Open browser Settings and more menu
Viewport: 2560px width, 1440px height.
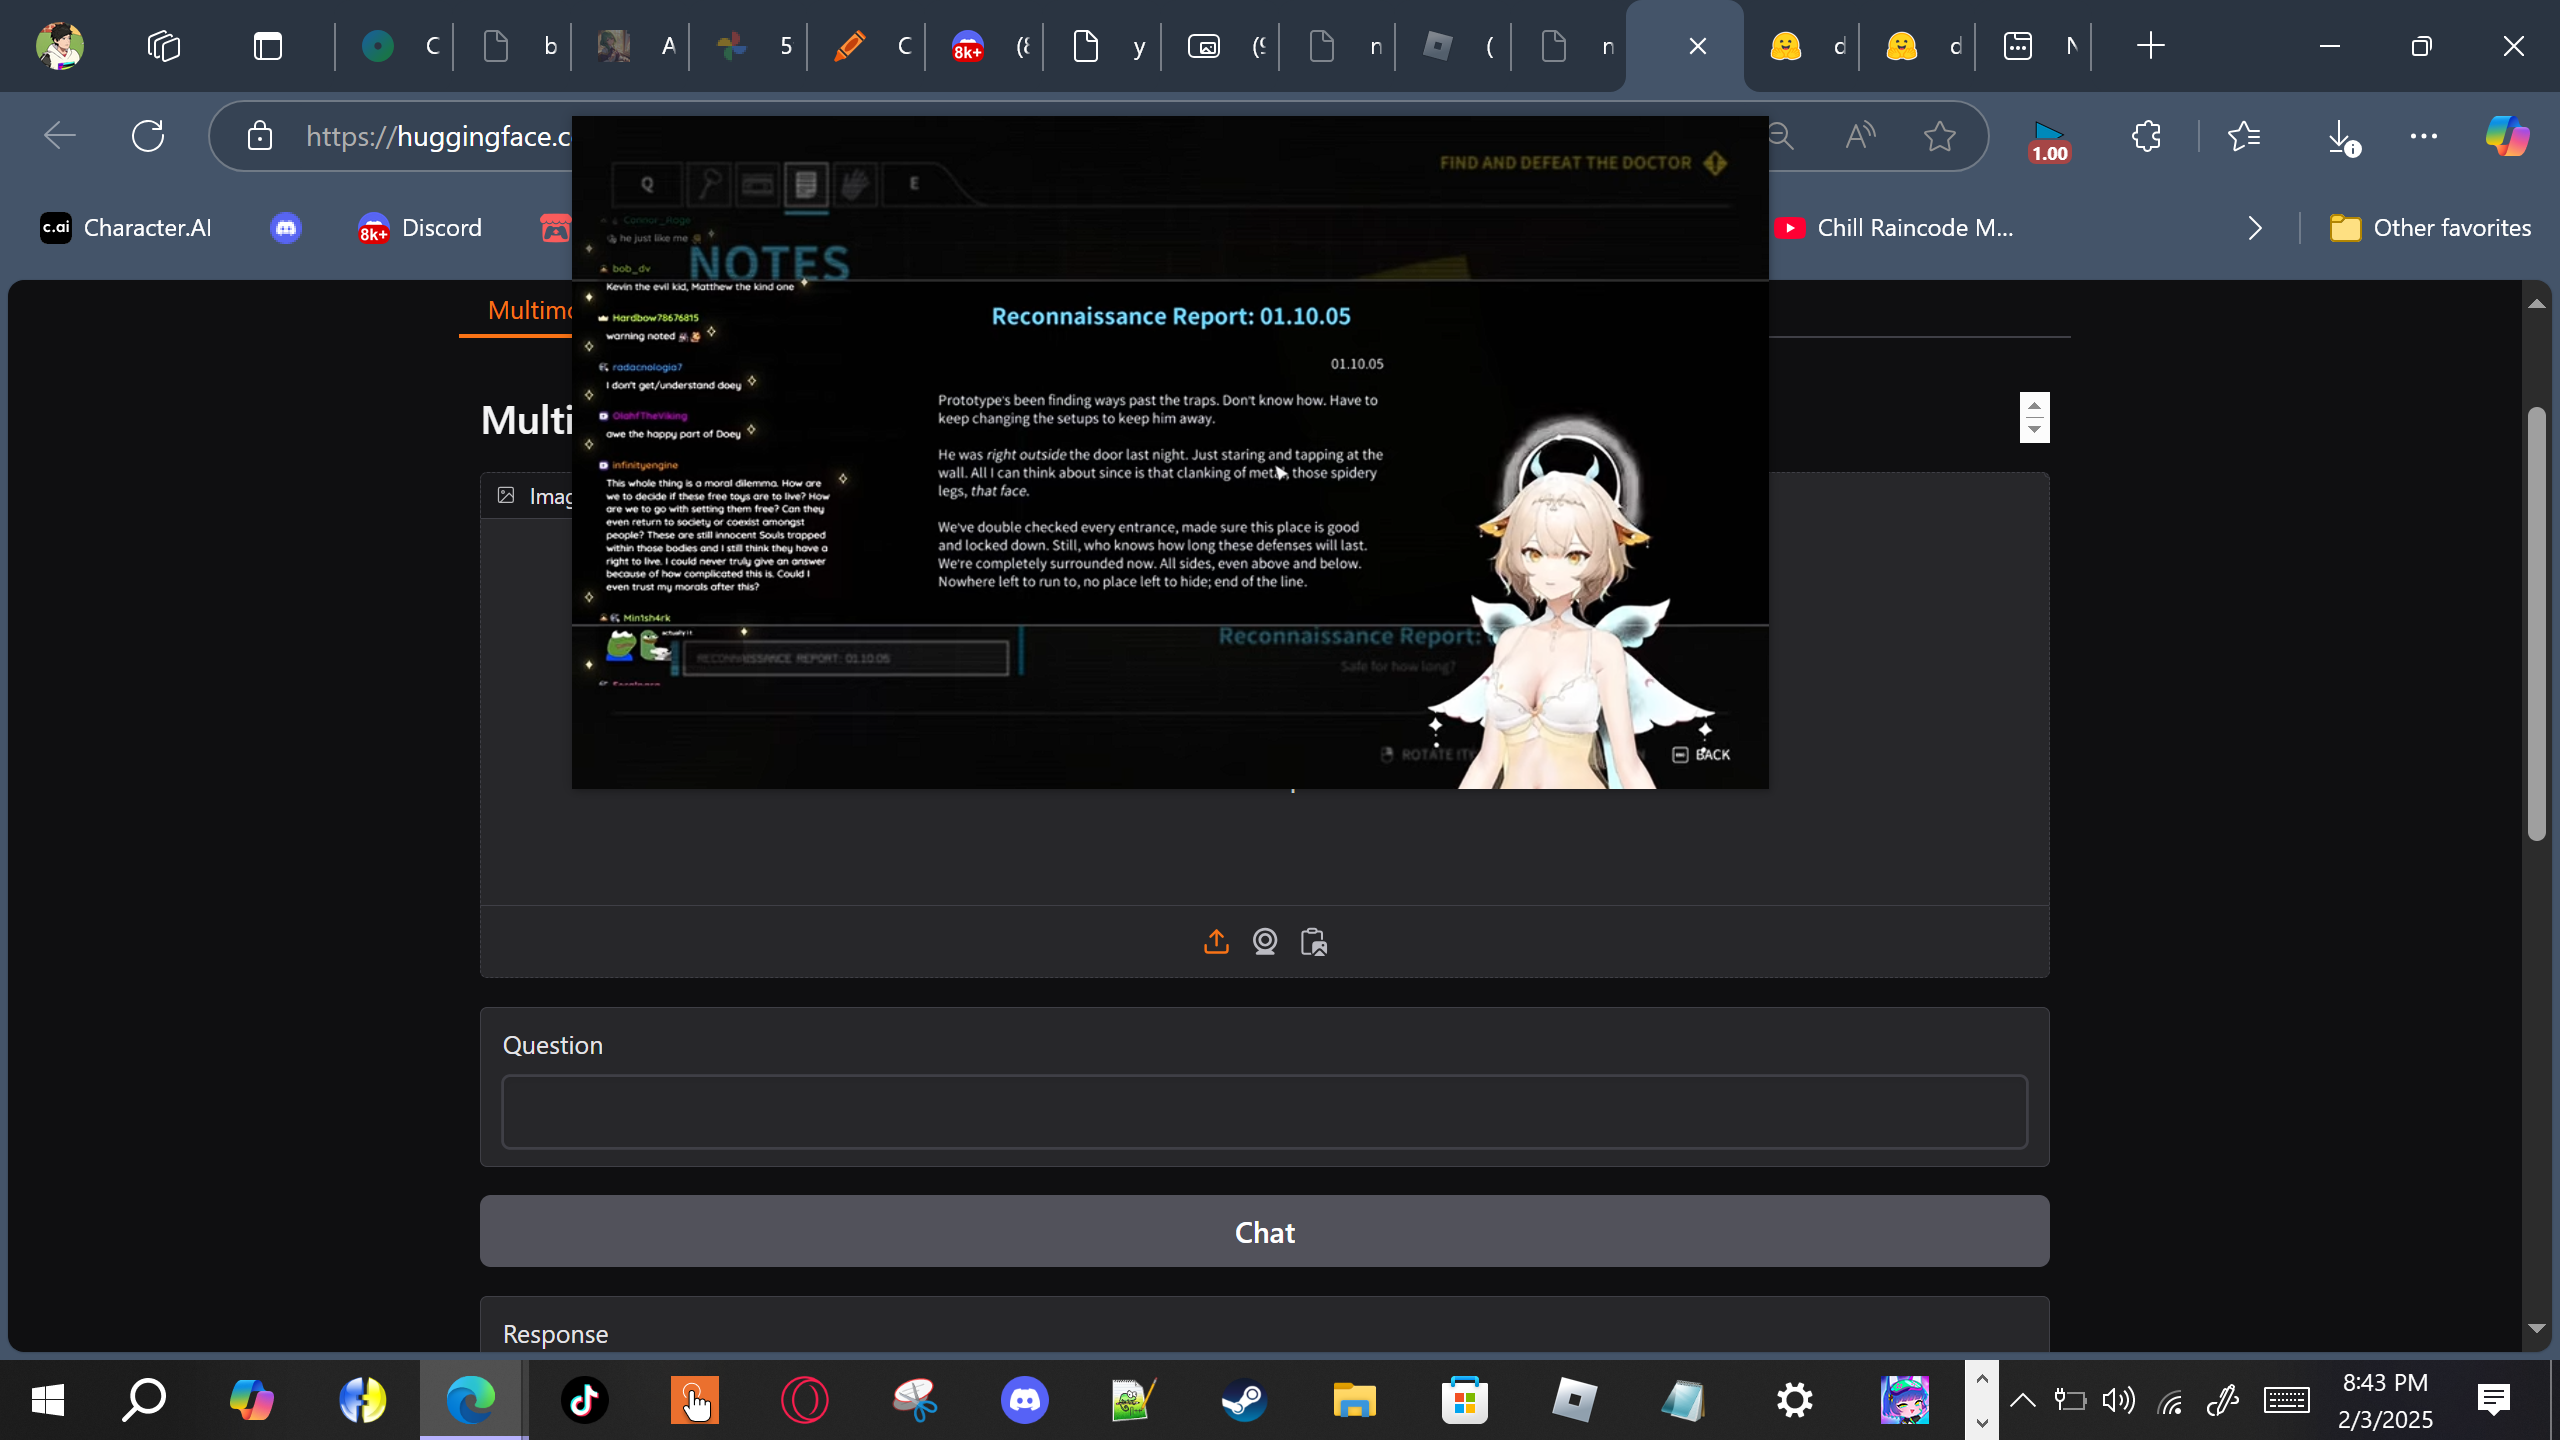pos(2424,136)
